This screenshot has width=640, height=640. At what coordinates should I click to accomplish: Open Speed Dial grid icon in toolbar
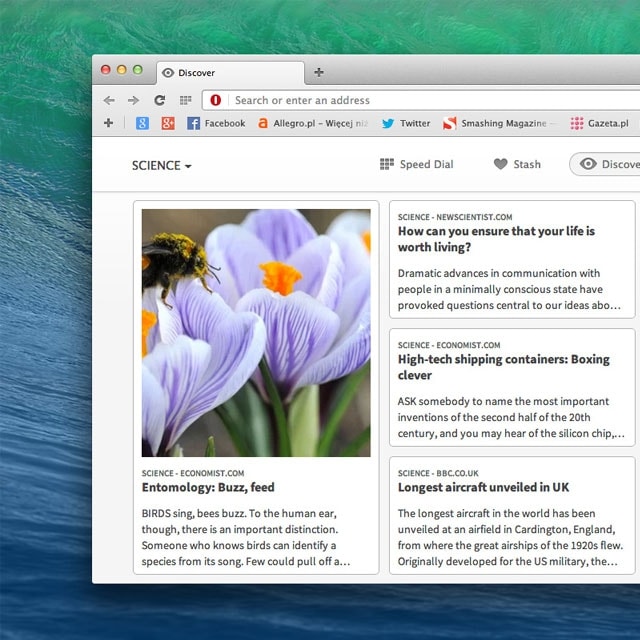tap(185, 100)
